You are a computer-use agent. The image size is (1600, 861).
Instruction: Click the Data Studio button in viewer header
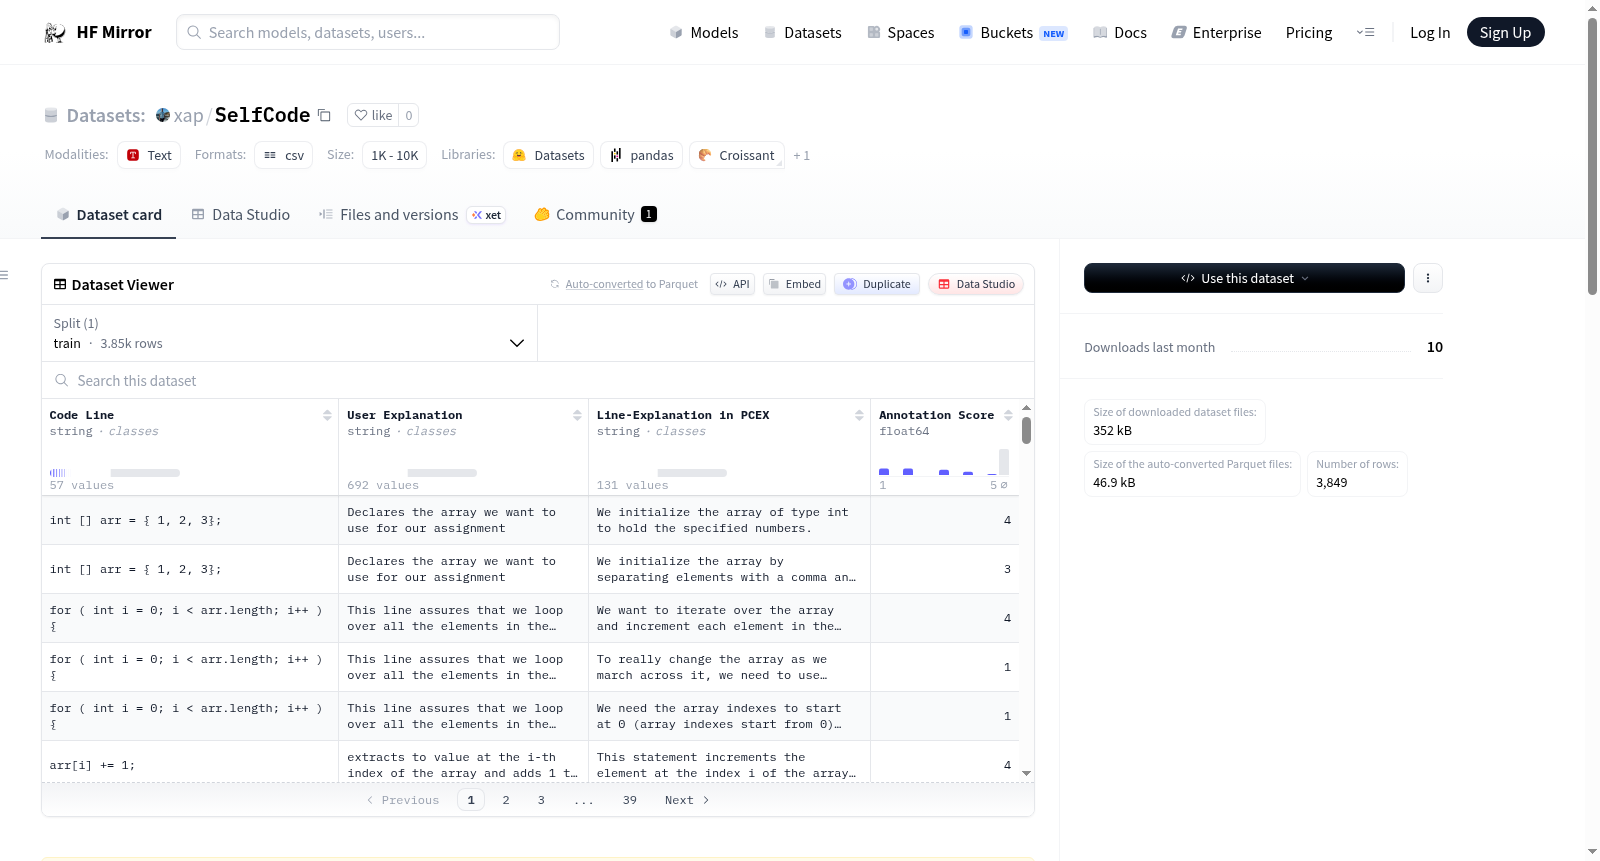point(975,284)
